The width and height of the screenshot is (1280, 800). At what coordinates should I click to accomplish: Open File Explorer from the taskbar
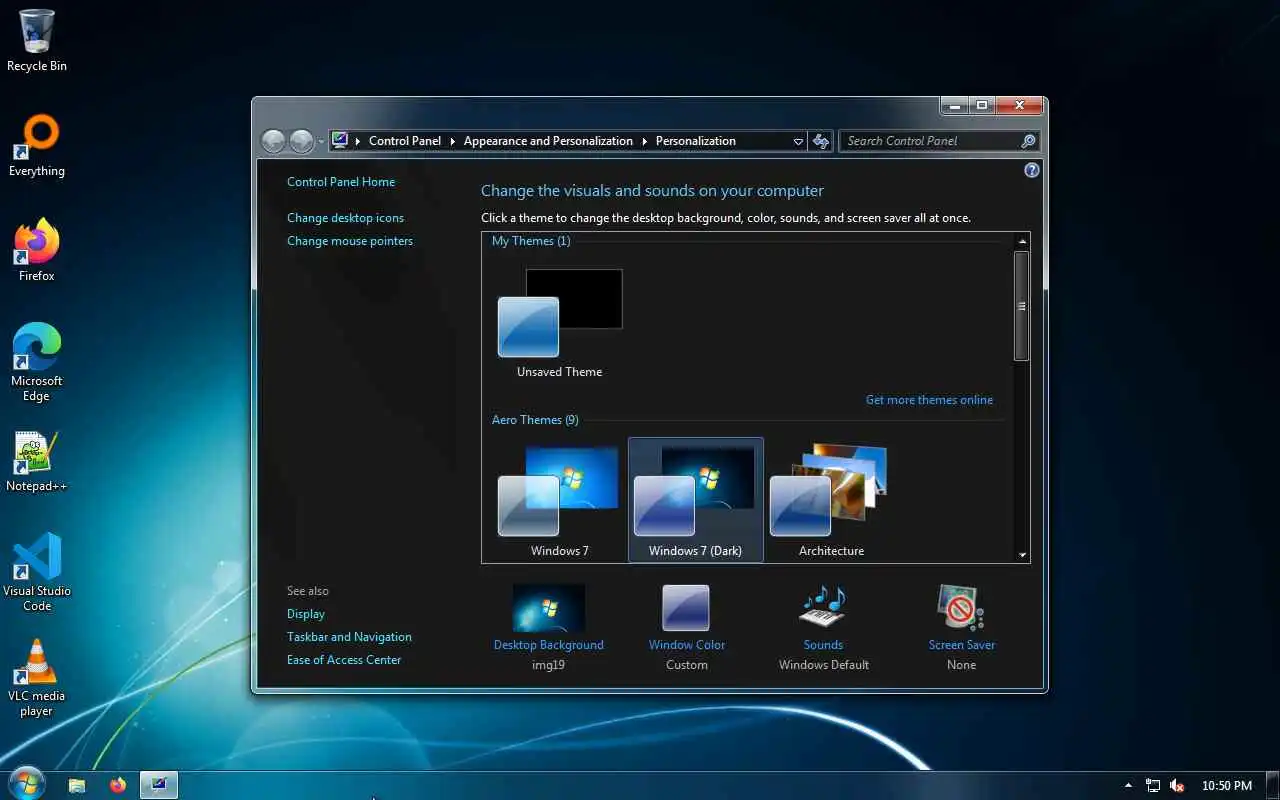(77, 785)
